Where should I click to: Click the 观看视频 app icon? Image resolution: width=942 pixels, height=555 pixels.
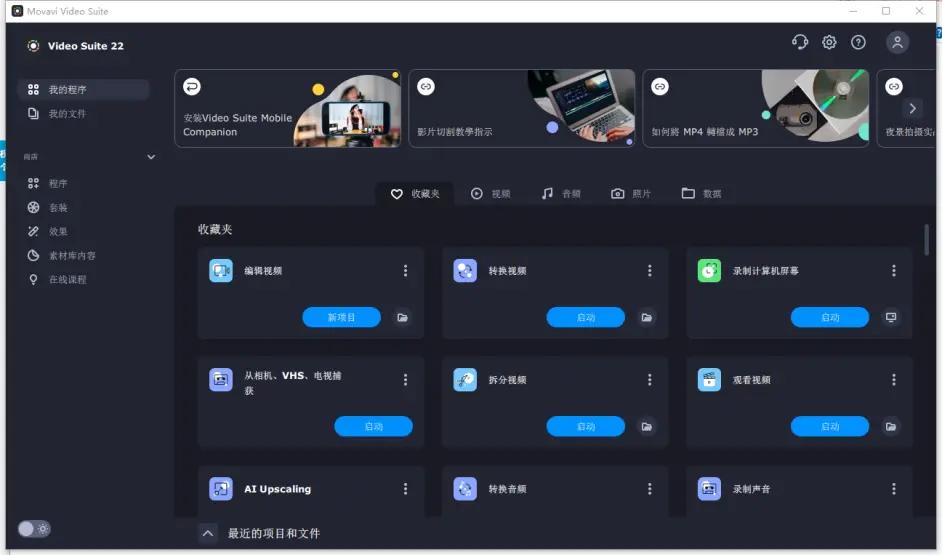[709, 380]
